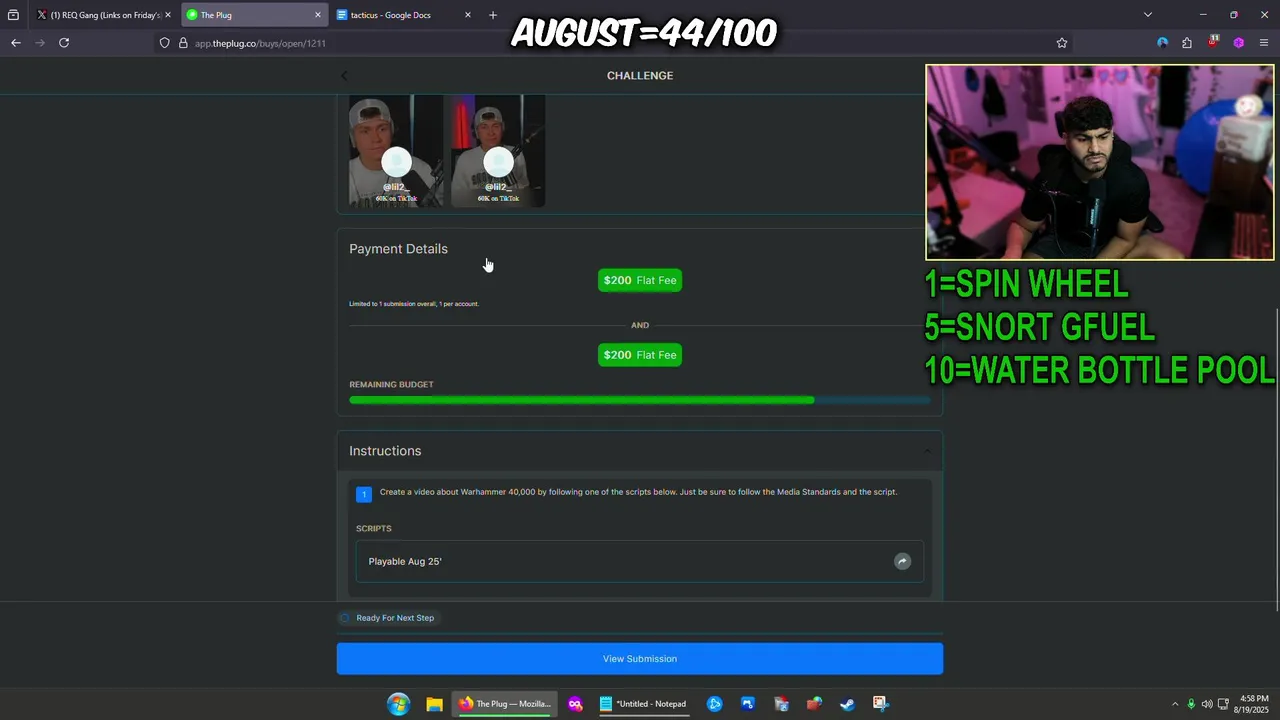Collapse the Instructions section chevron

(926, 451)
